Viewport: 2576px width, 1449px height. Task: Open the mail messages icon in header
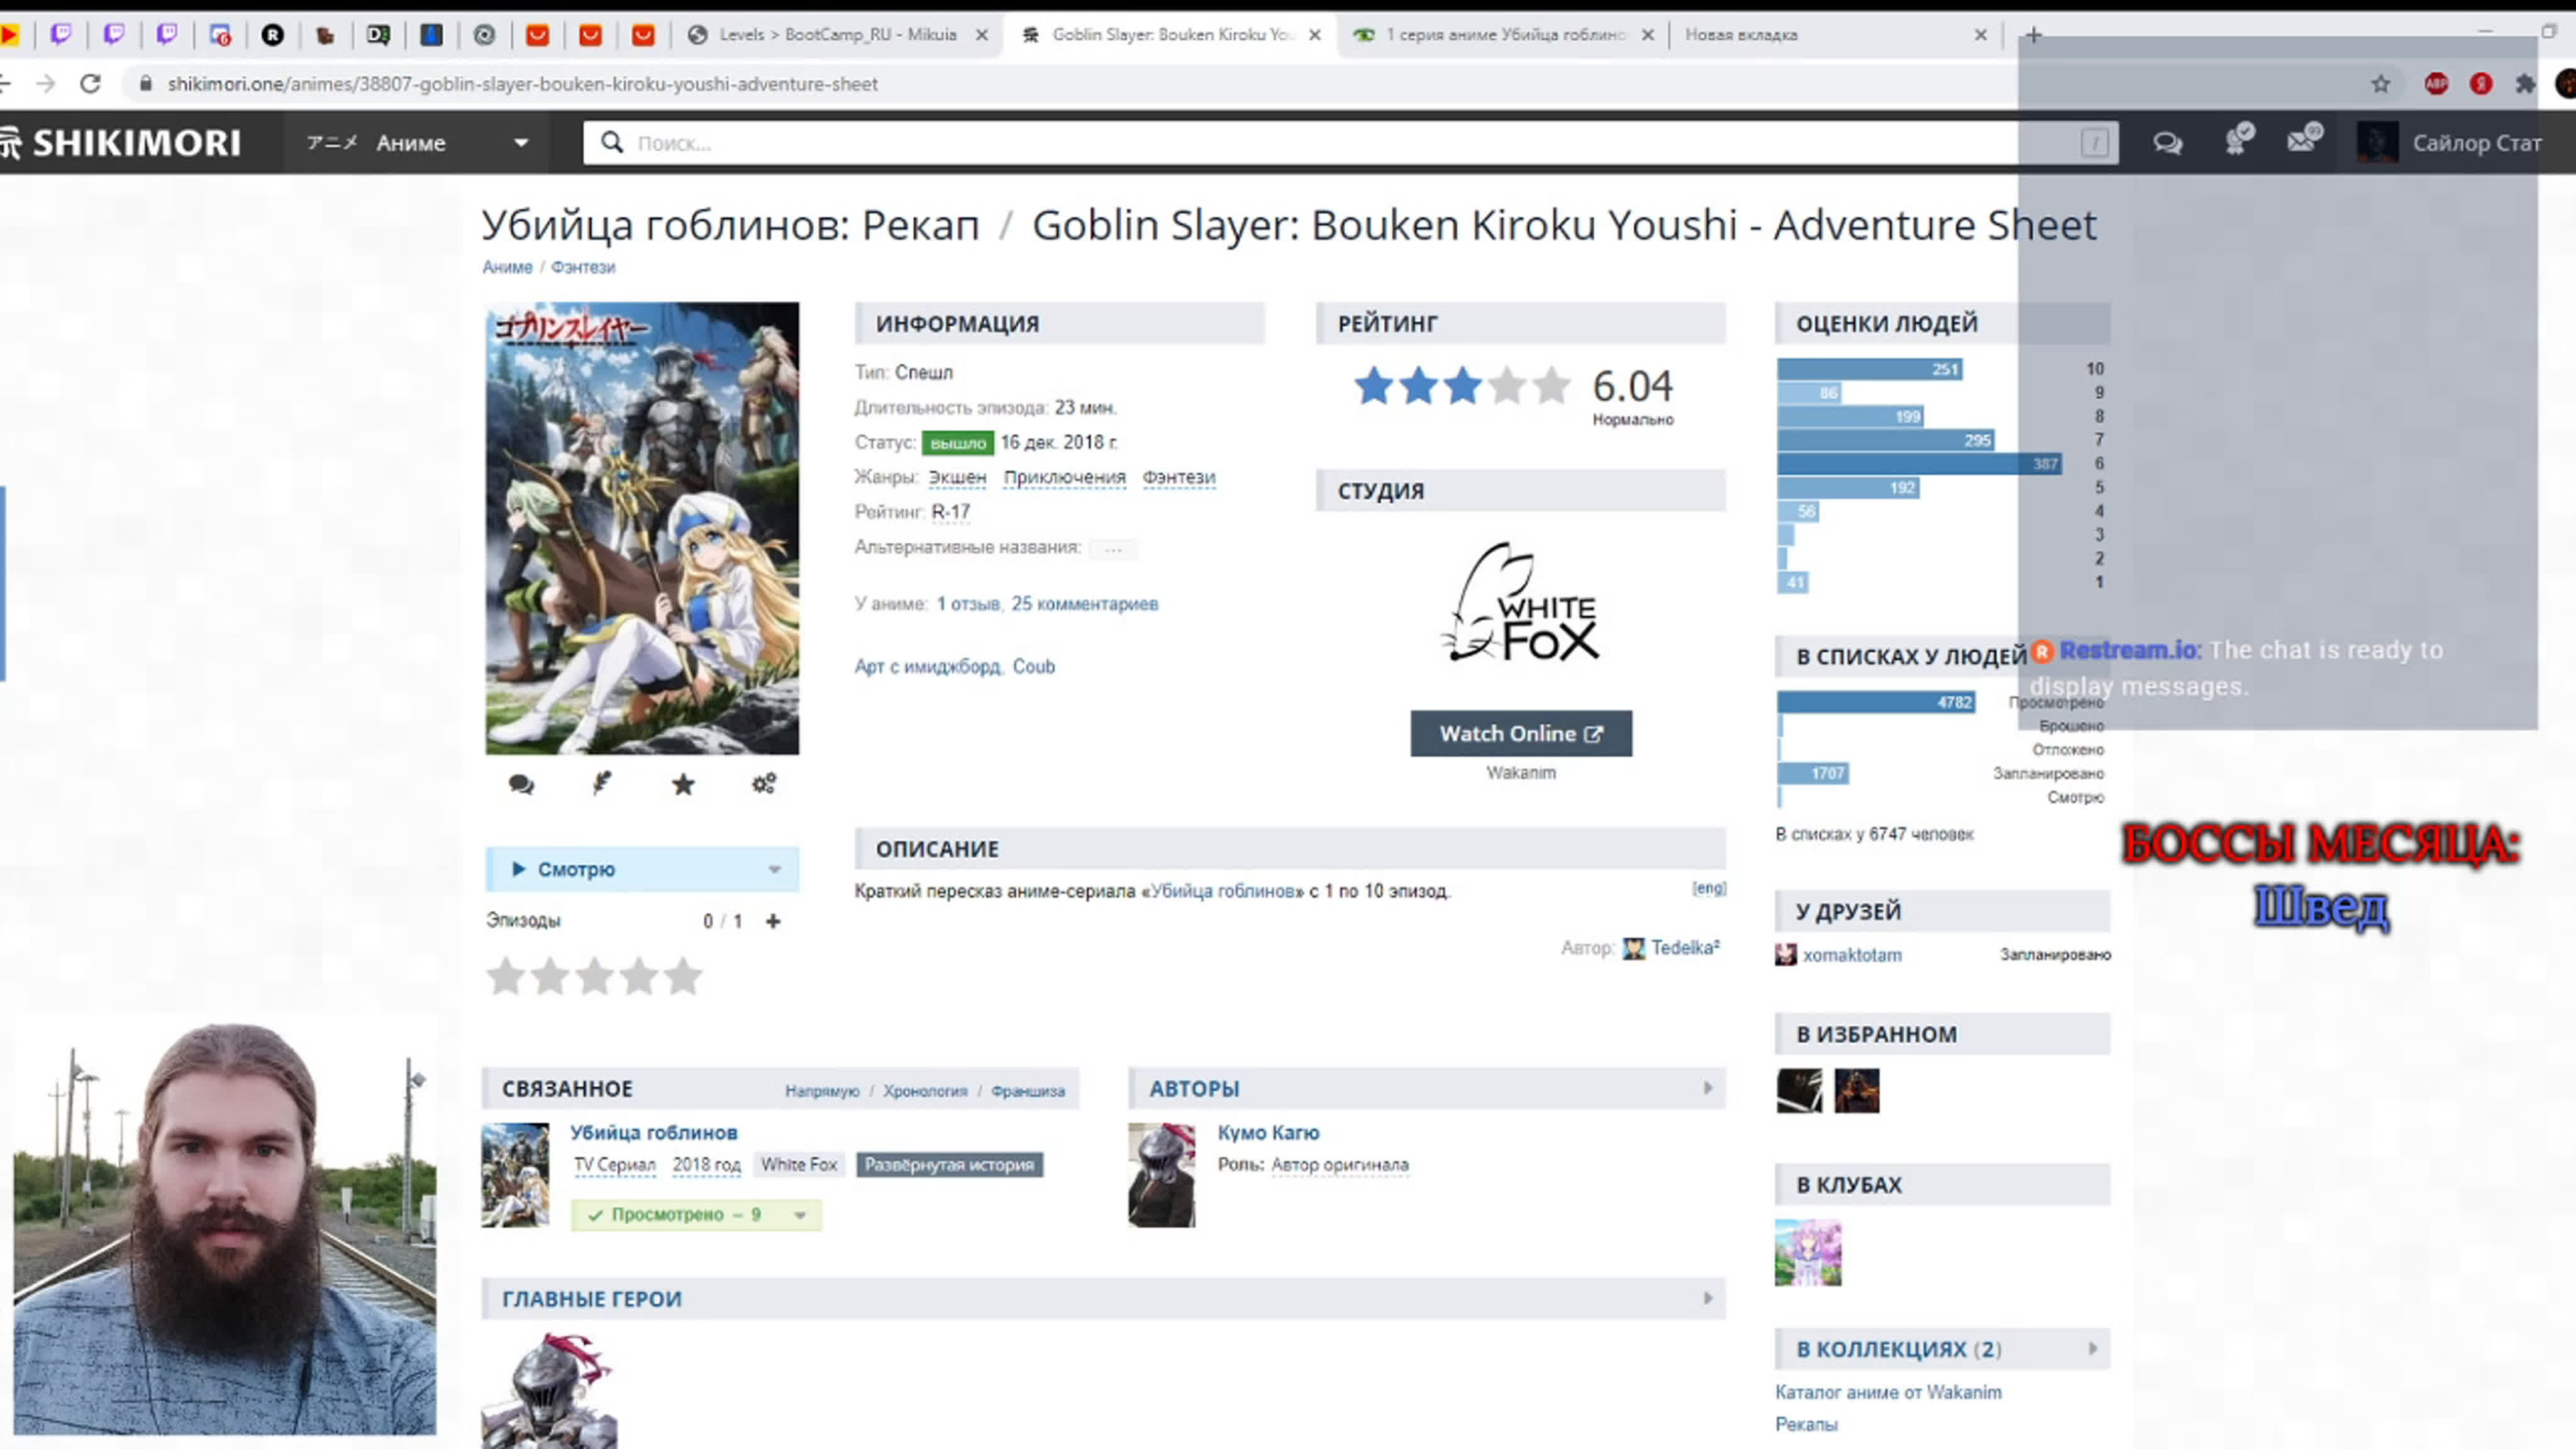tap(2304, 139)
